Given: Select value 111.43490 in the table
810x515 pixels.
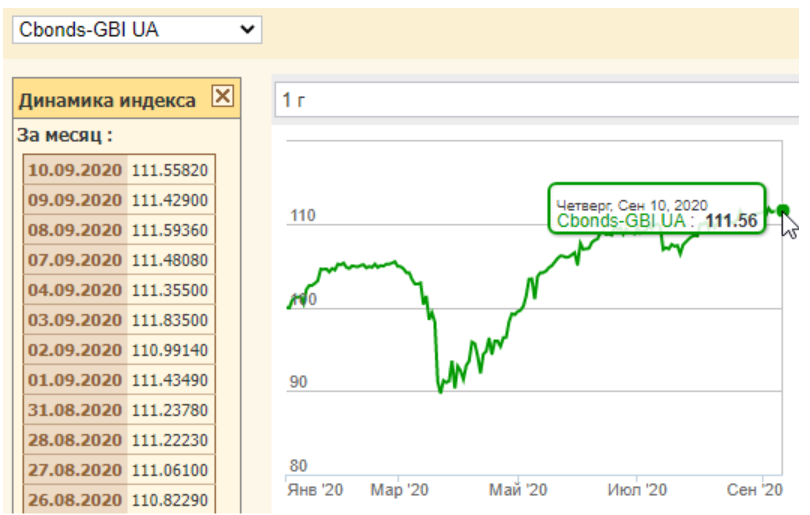Looking at the screenshot, I should tap(170, 380).
